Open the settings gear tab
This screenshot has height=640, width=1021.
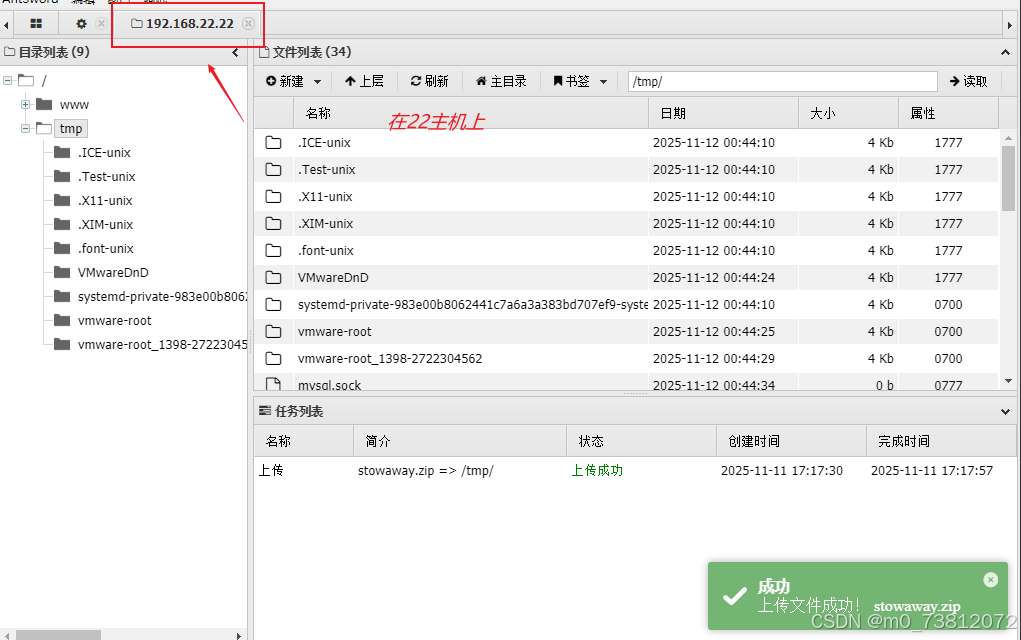pyautogui.click(x=81, y=23)
